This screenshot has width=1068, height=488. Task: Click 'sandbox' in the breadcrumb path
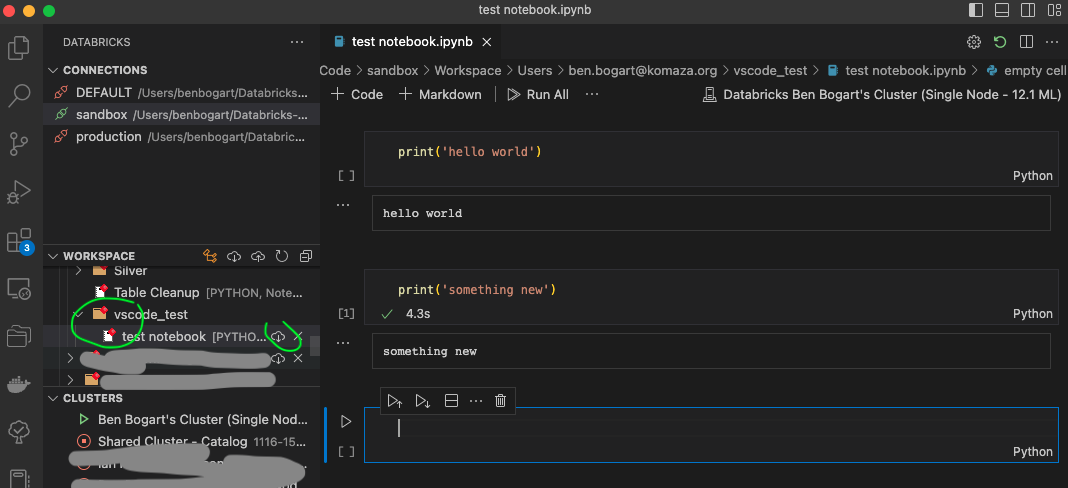coord(392,71)
